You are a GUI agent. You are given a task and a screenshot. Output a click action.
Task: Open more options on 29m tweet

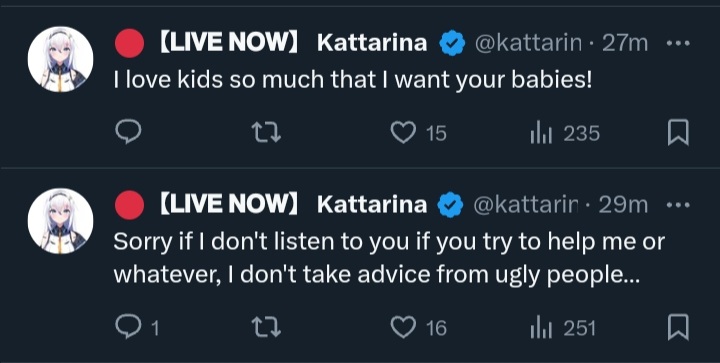pos(678,205)
